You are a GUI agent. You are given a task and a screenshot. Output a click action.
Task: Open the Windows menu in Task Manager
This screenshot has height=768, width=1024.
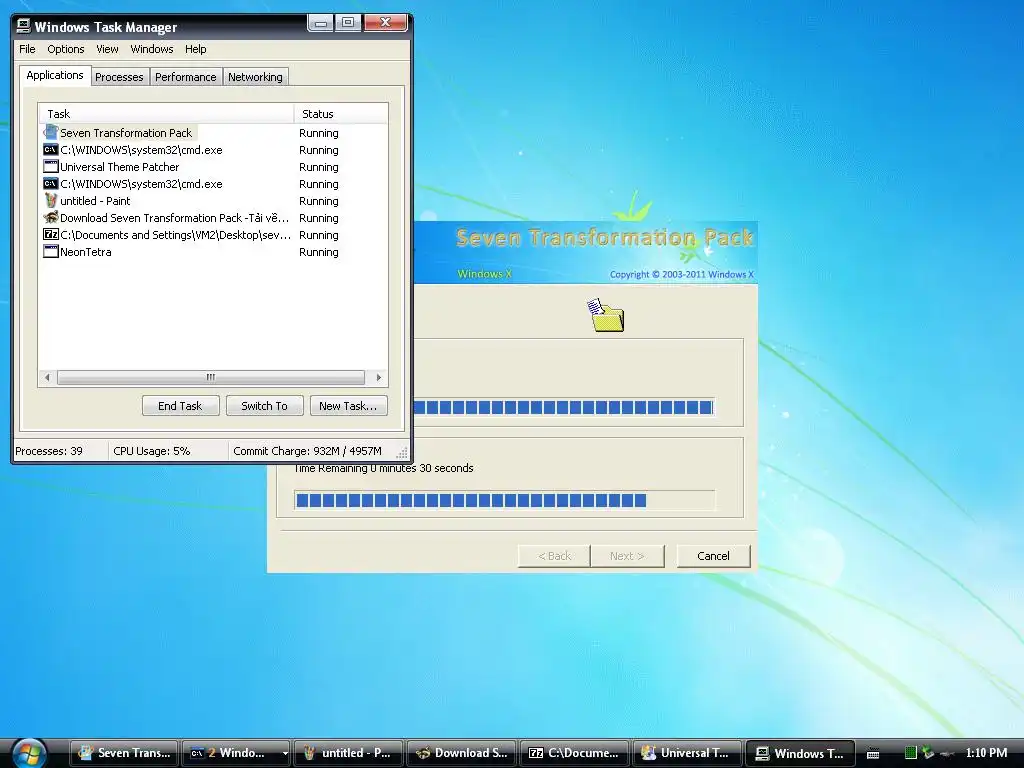(152, 49)
